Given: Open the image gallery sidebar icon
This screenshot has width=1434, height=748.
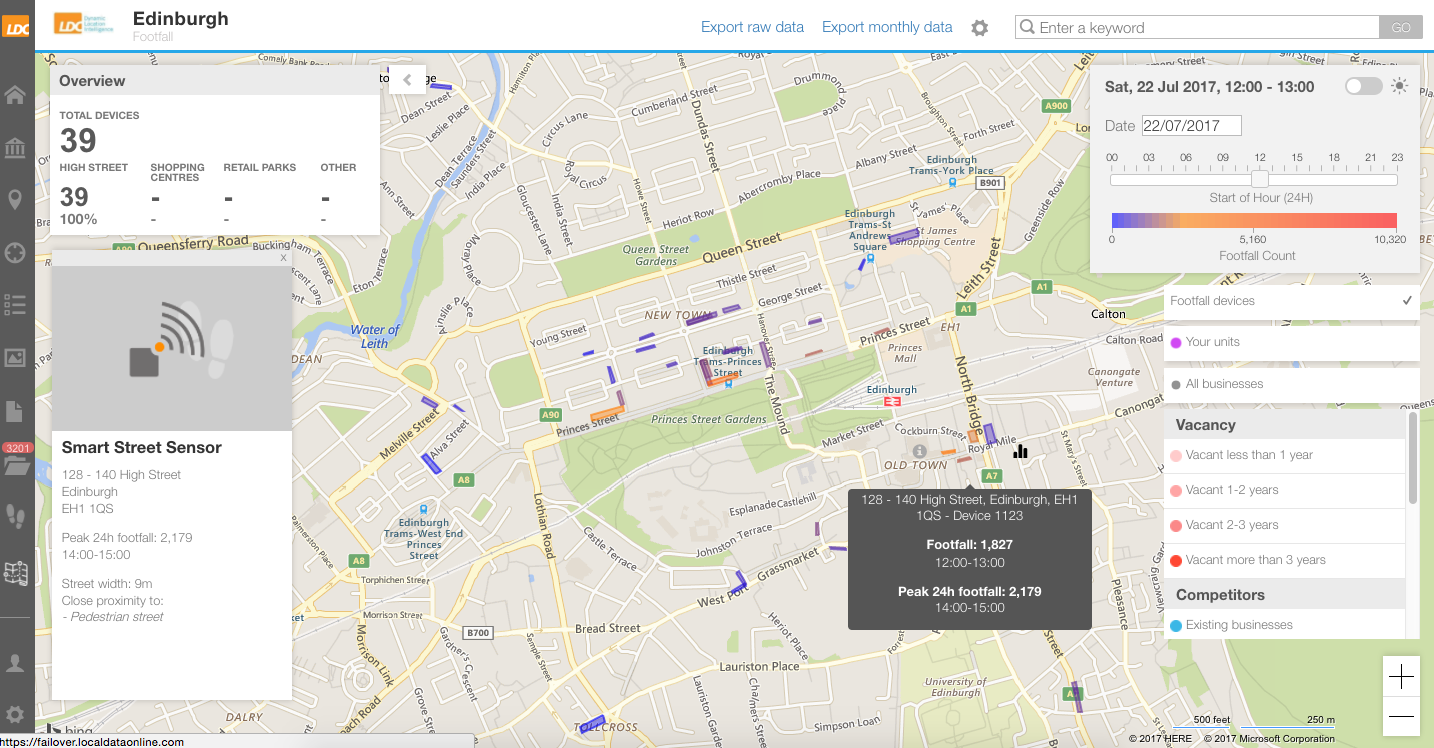Looking at the screenshot, I should pos(15,357).
